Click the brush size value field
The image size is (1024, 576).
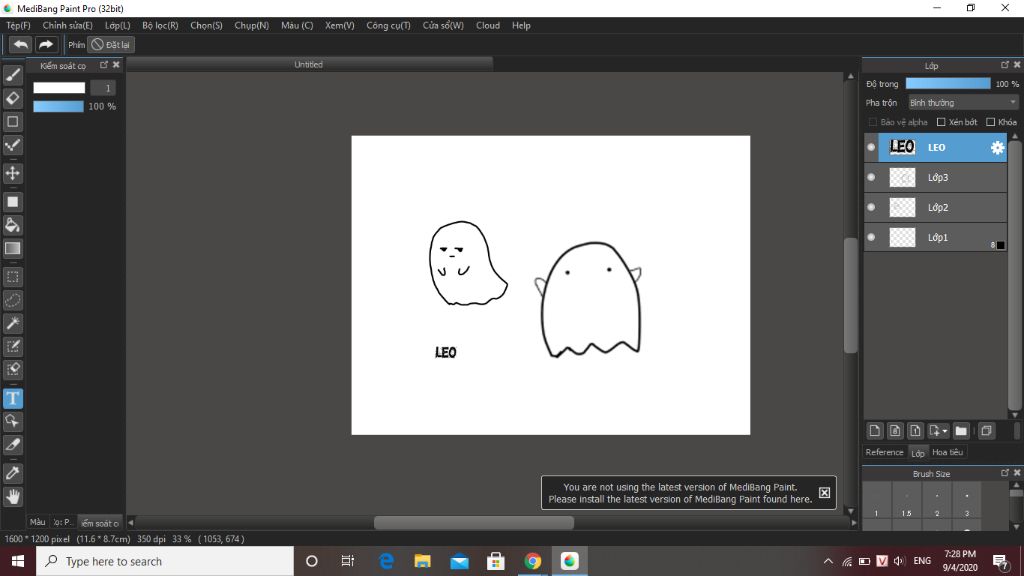[103, 88]
